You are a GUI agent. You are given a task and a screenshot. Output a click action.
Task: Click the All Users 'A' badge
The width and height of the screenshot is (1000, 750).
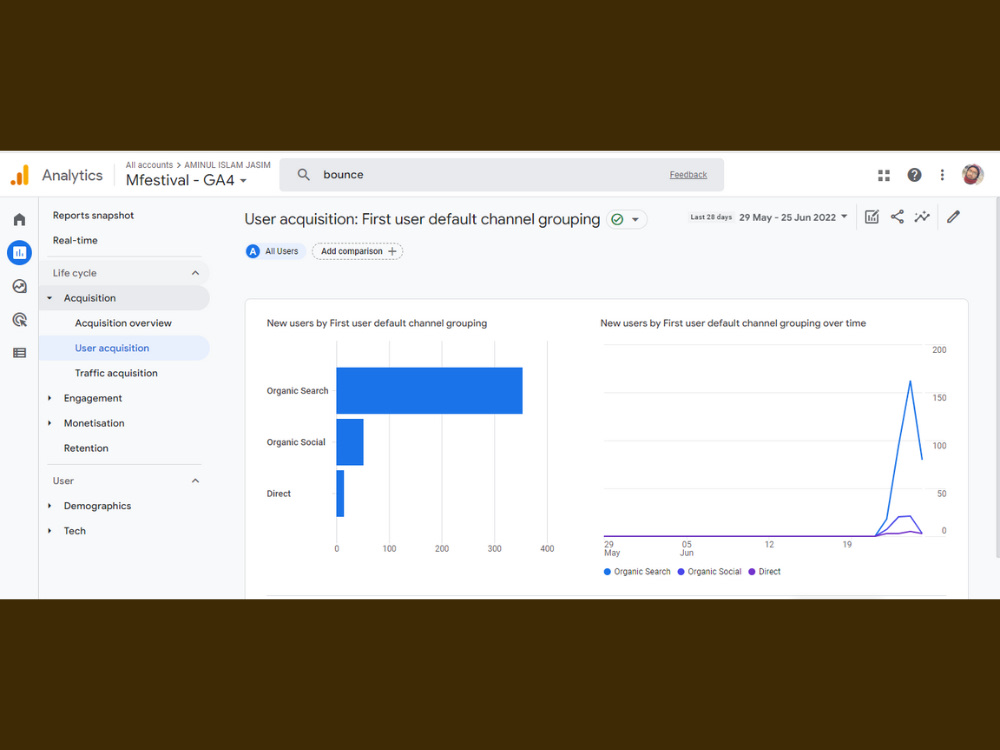tap(253, 251)
